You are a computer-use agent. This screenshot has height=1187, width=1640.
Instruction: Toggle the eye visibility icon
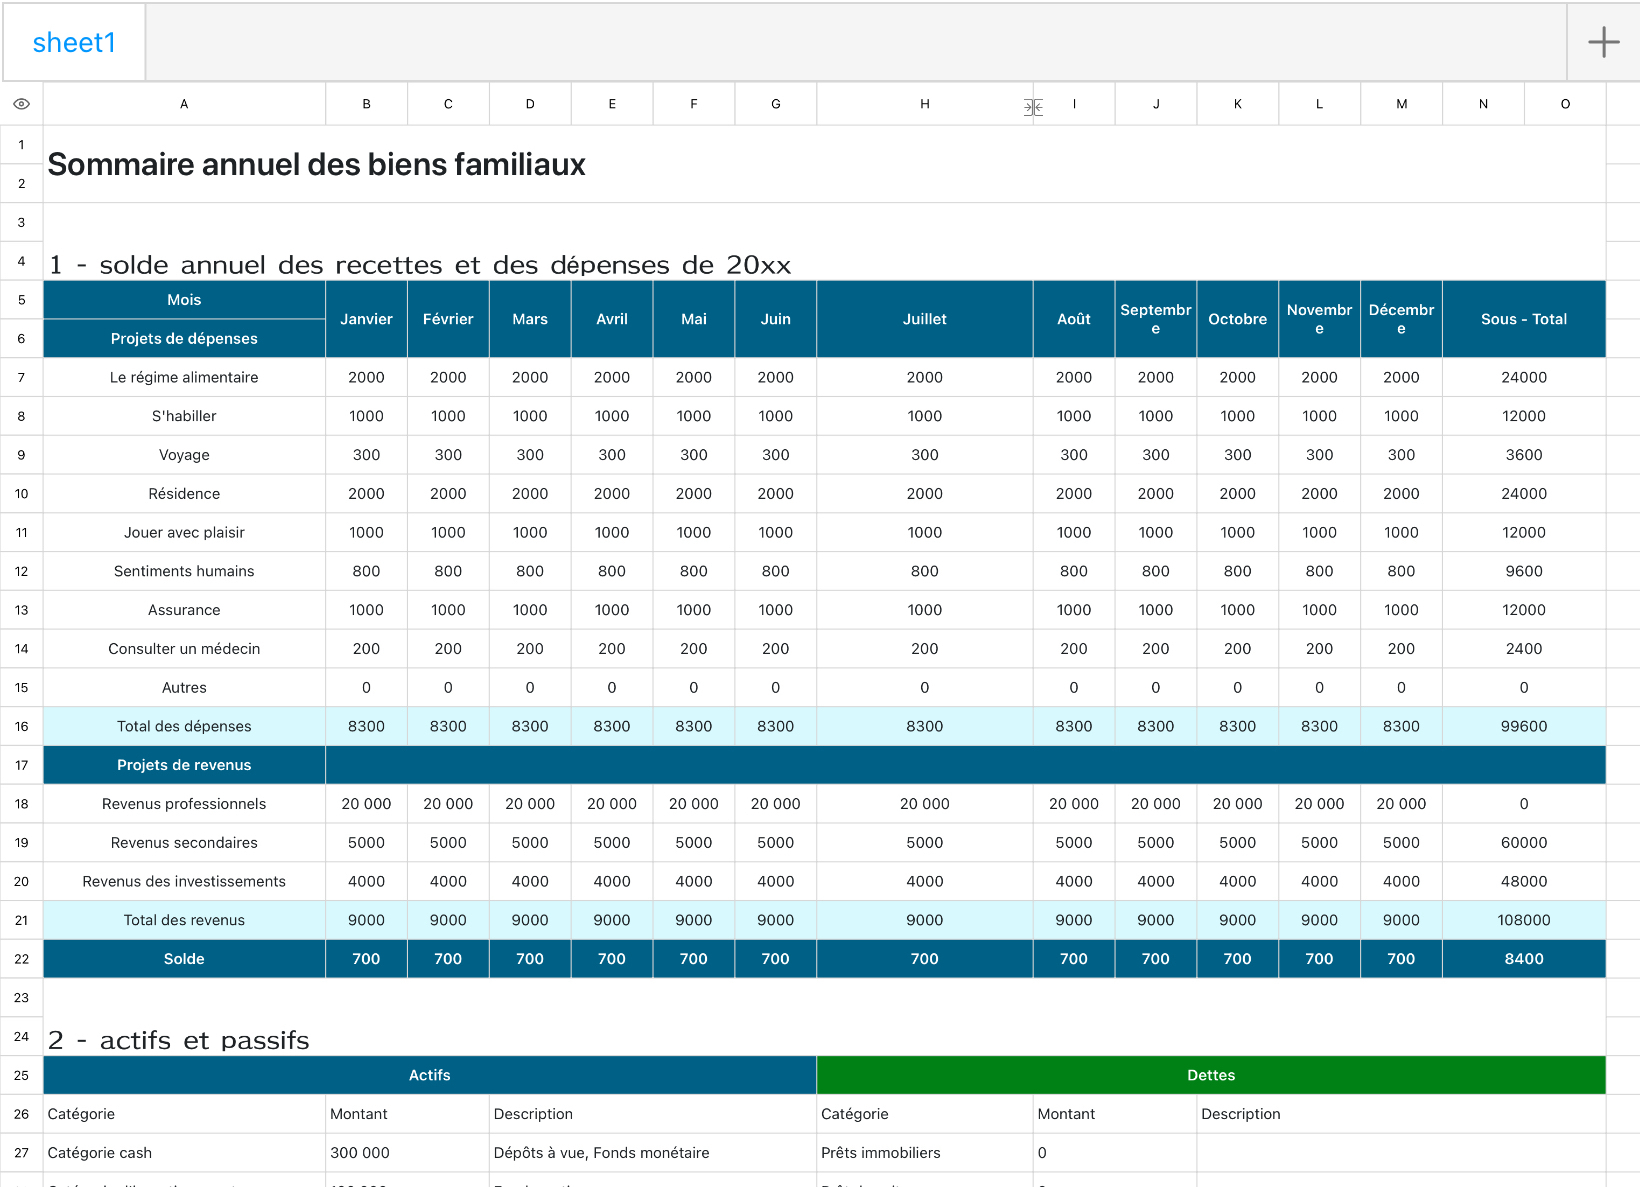coord(21,104)
